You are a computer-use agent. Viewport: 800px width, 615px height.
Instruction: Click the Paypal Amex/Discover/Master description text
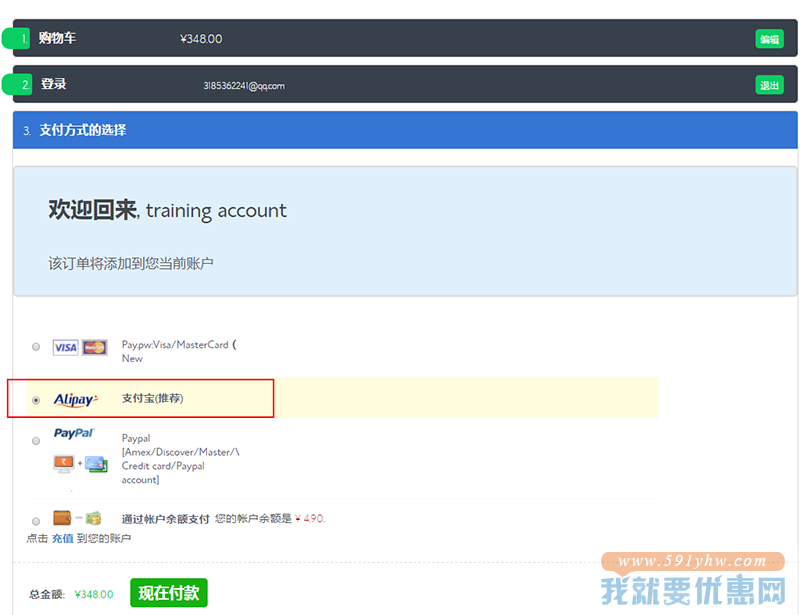(180, 459)
